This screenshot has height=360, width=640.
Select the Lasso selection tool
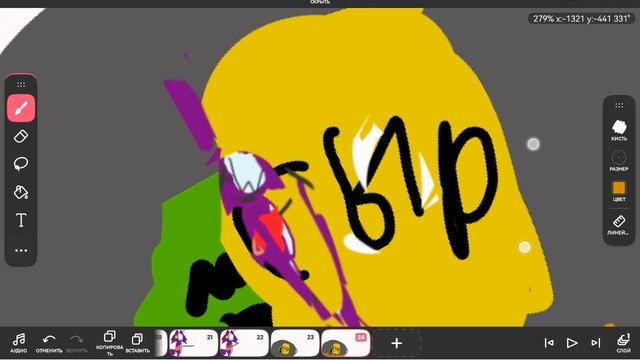pyautogui.click(x=21, y=164)
